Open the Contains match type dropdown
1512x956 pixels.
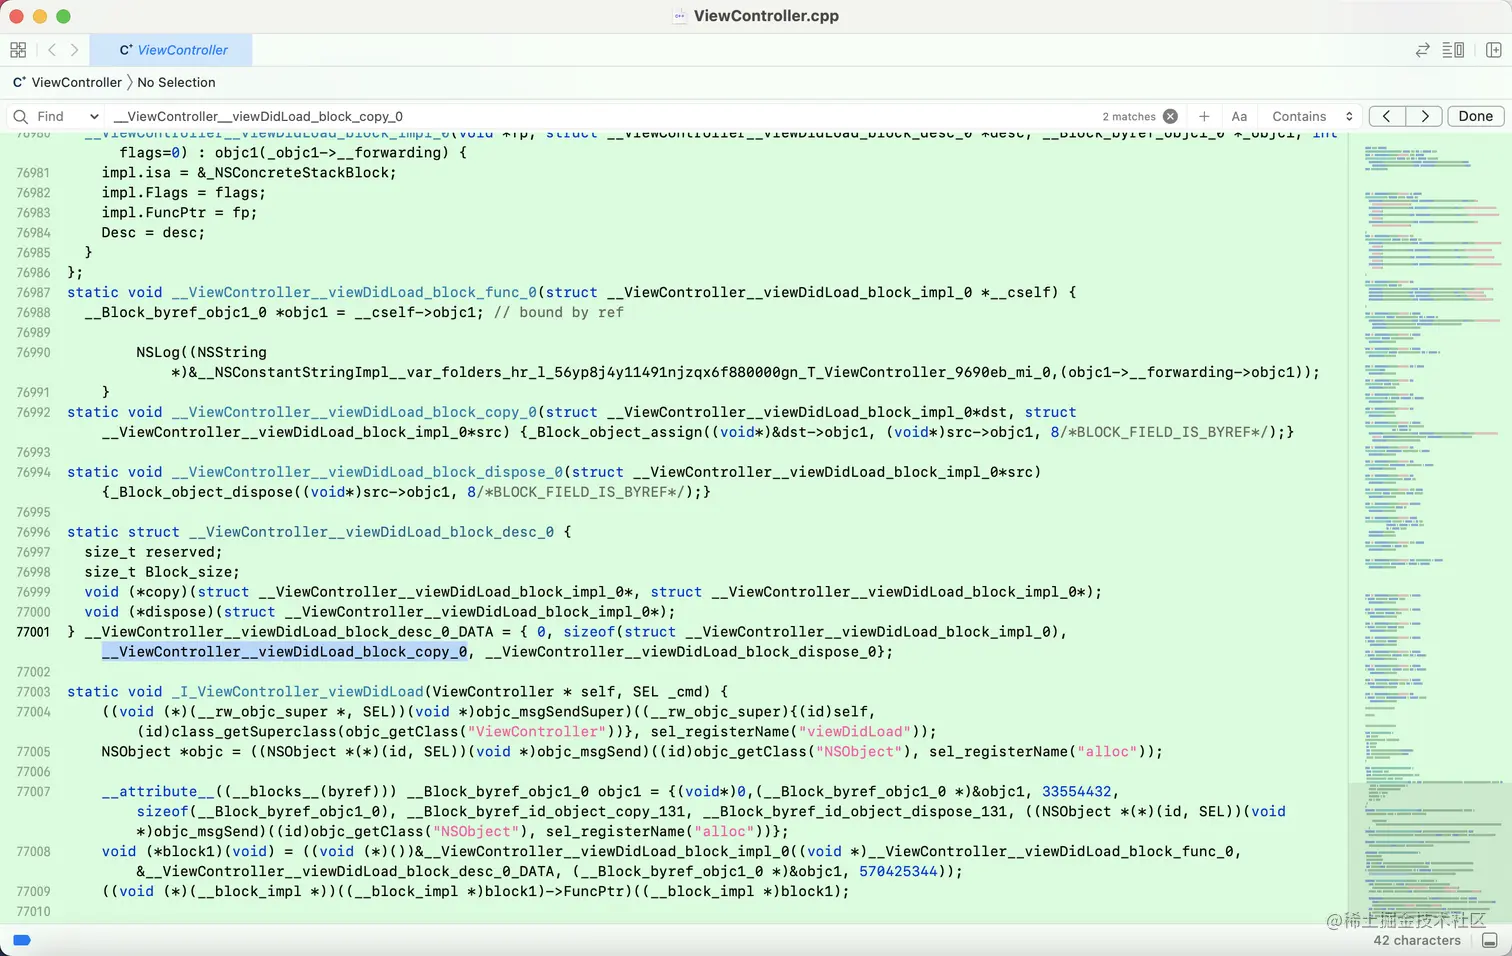1312,116
